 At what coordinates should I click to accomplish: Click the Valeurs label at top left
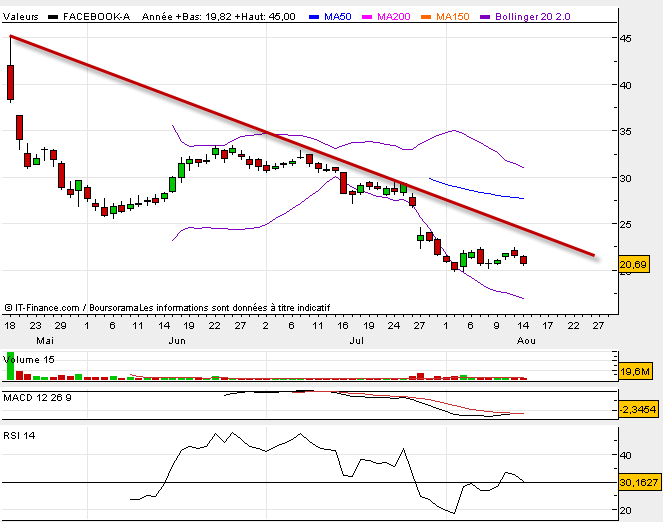coord(21,17)
